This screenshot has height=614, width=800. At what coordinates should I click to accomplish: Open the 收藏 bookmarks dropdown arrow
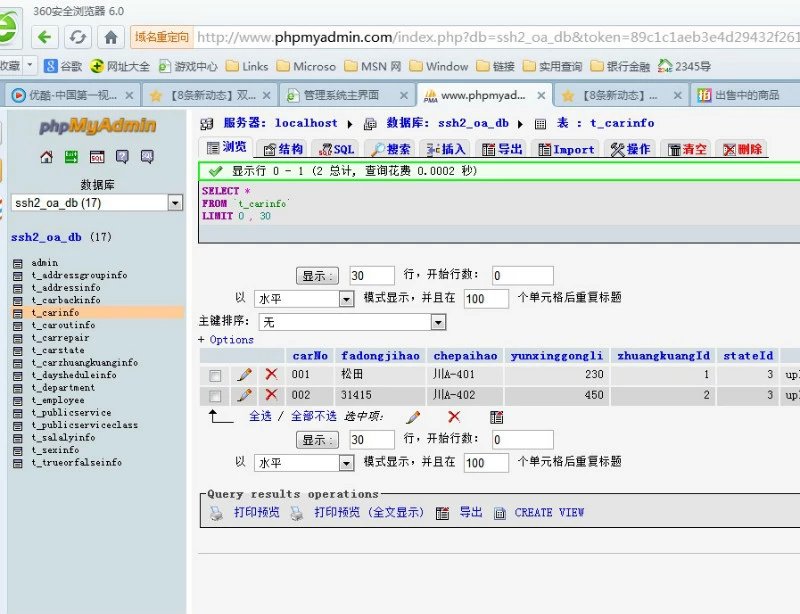tap(30, 66)
